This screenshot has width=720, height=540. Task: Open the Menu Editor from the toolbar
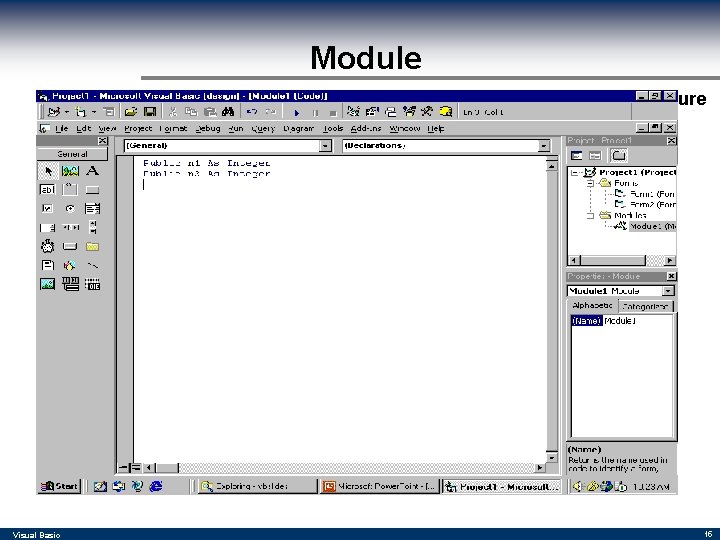point(108,112)
